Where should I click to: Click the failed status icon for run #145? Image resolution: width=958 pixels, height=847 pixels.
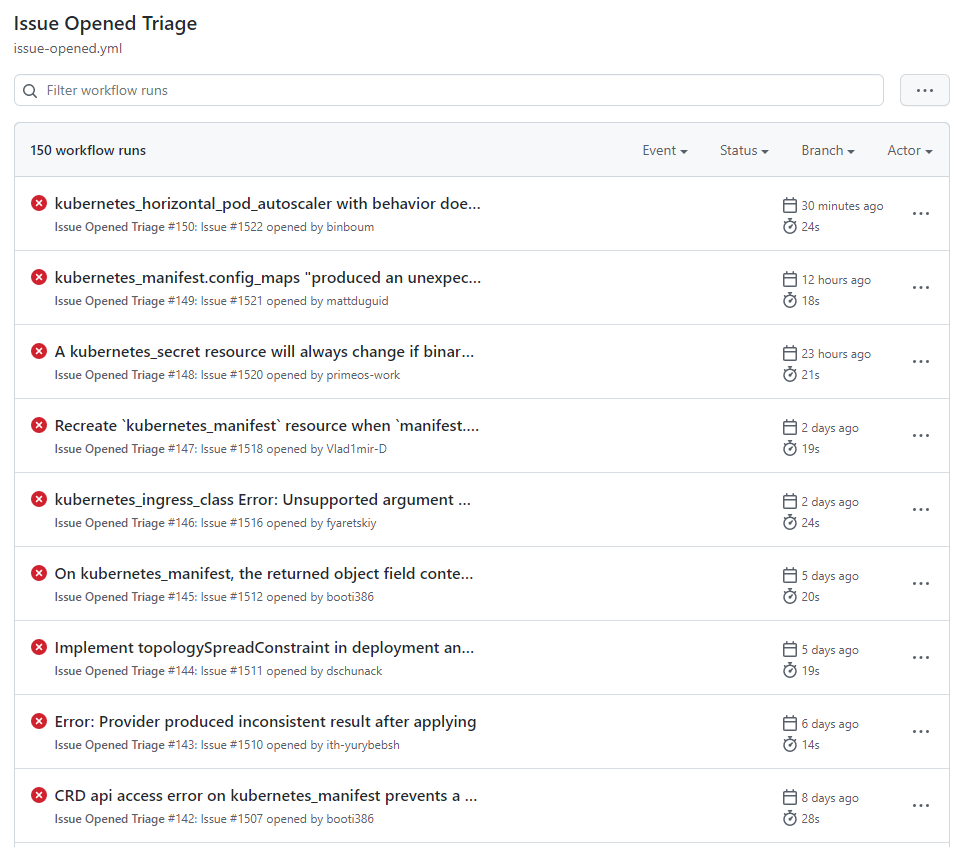click(39, 573)
